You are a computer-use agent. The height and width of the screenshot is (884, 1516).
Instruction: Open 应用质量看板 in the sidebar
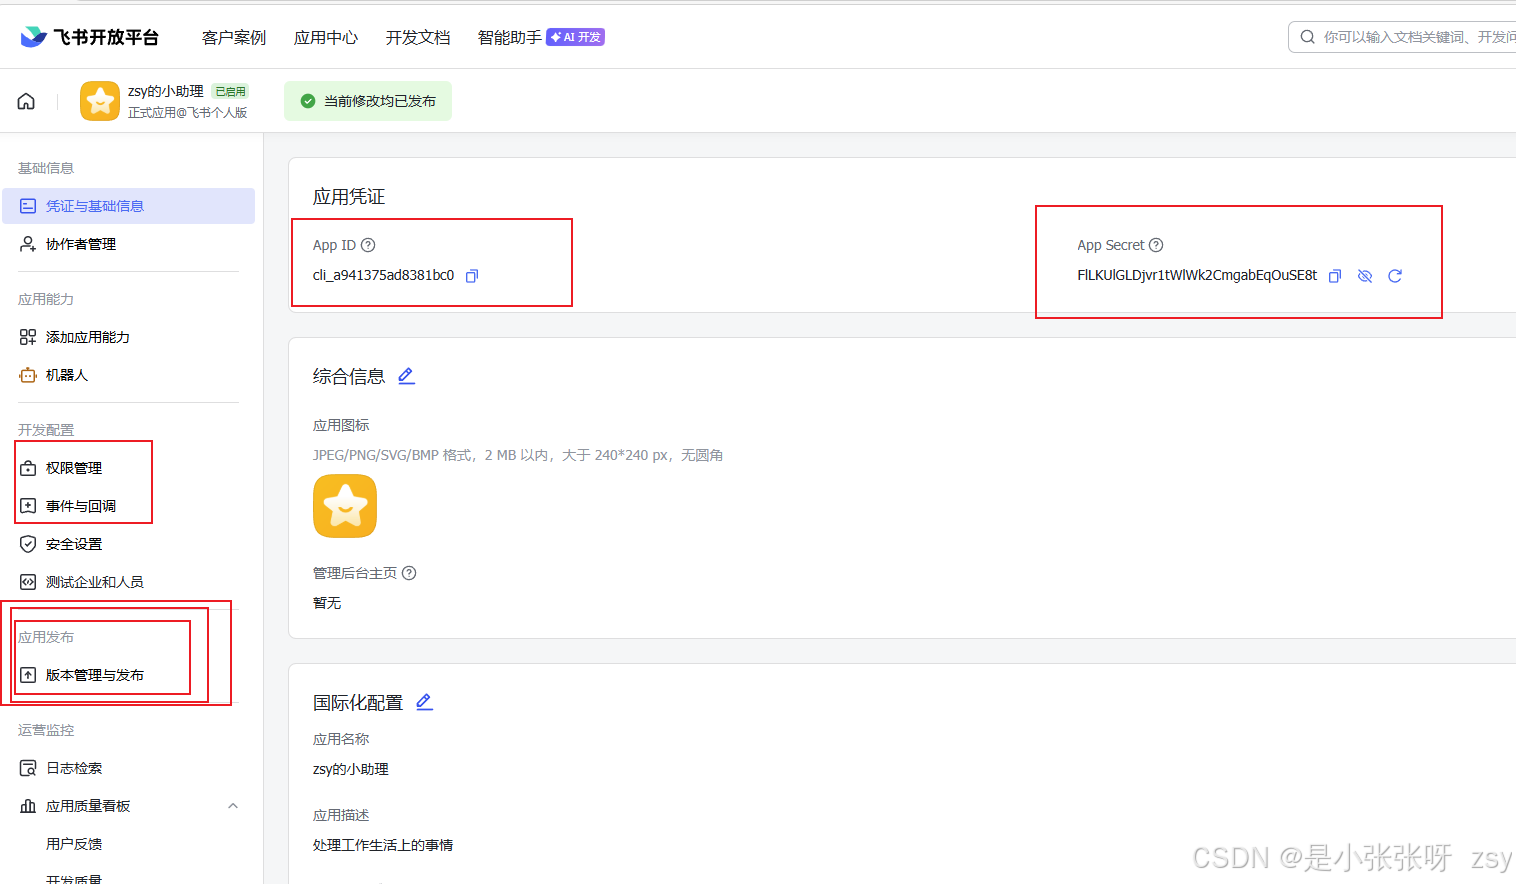88,806
